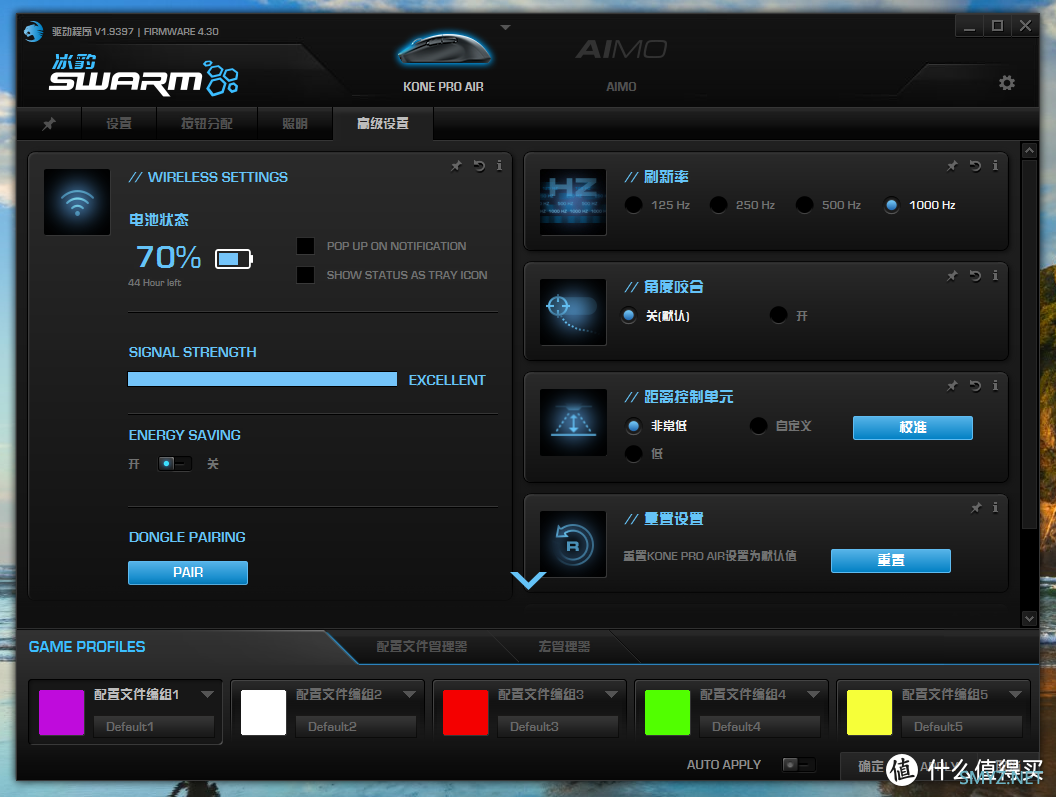Select 500 Hz polling rate
The image size is (1056, 797).
804,205
